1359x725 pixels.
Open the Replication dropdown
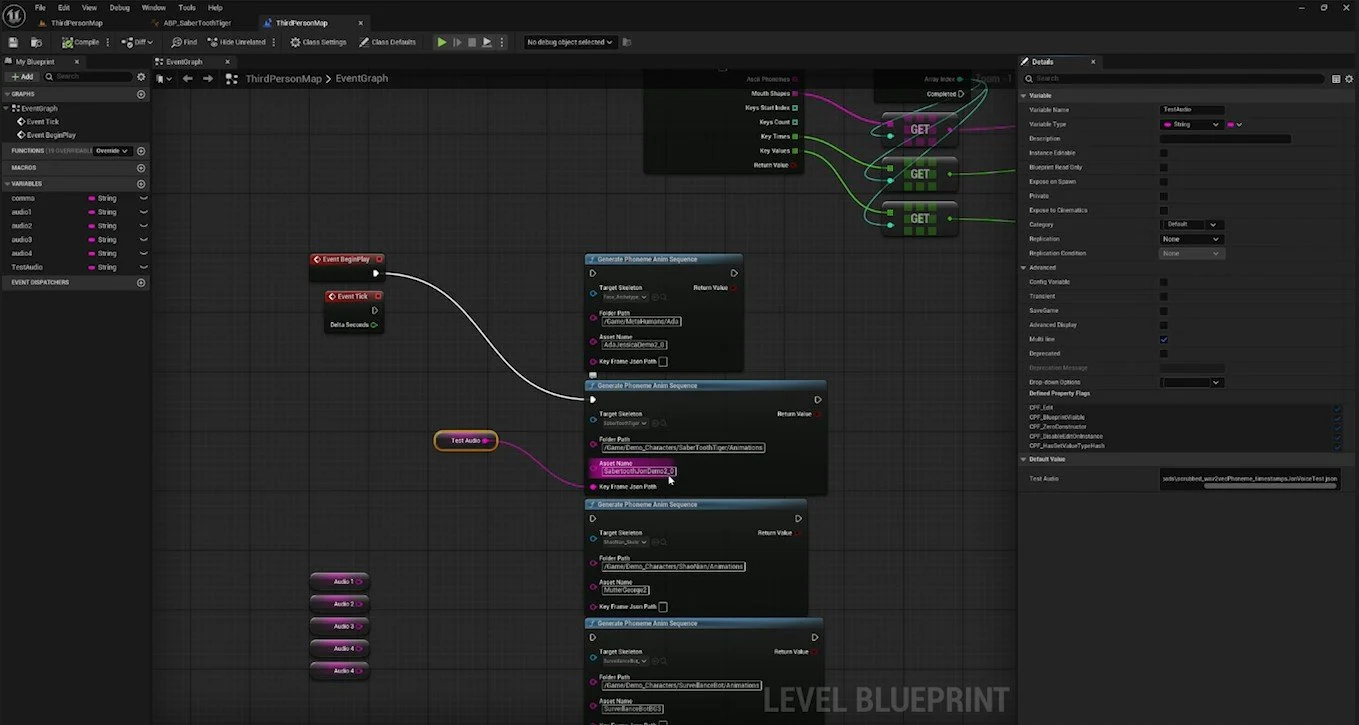tap(1191, 239)
